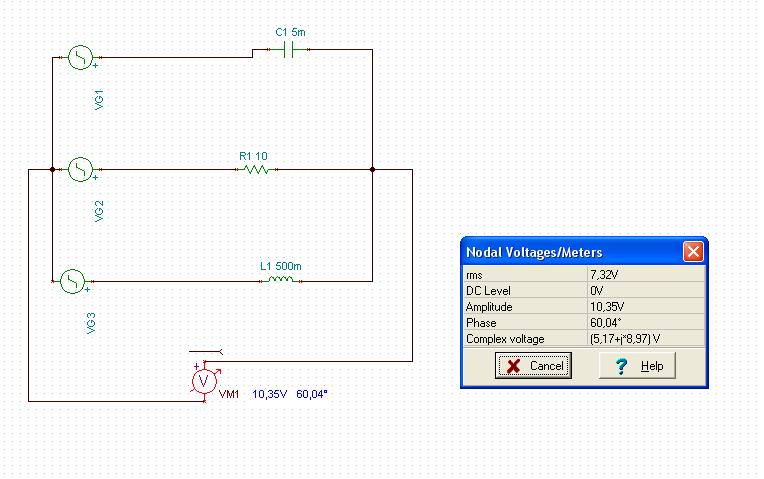This screenshot has width=764, height=479.
Task: Click the R1 resistor symbol
Action: tap(256, 170)
